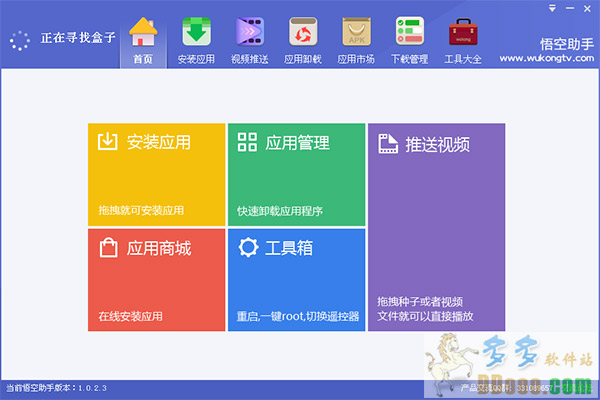600x400 pixels.
Task: Switch to the 工具大全 tab label
Action: [463, 59]
